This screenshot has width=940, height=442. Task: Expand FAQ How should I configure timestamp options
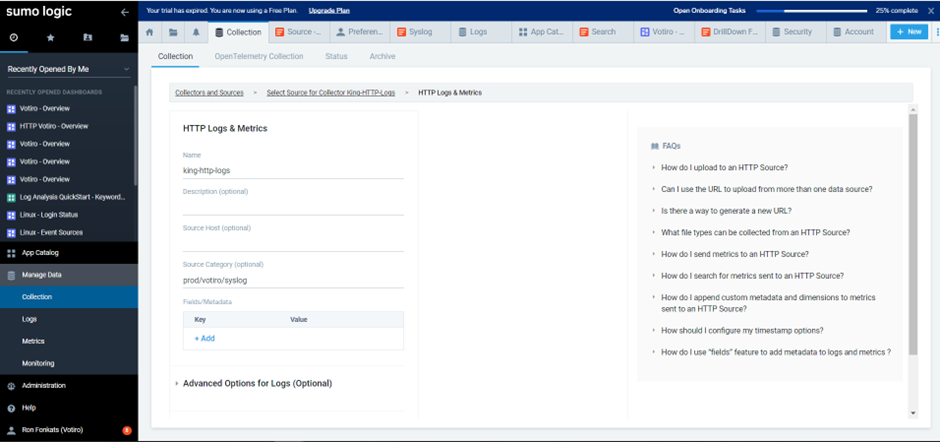(742, 330)
